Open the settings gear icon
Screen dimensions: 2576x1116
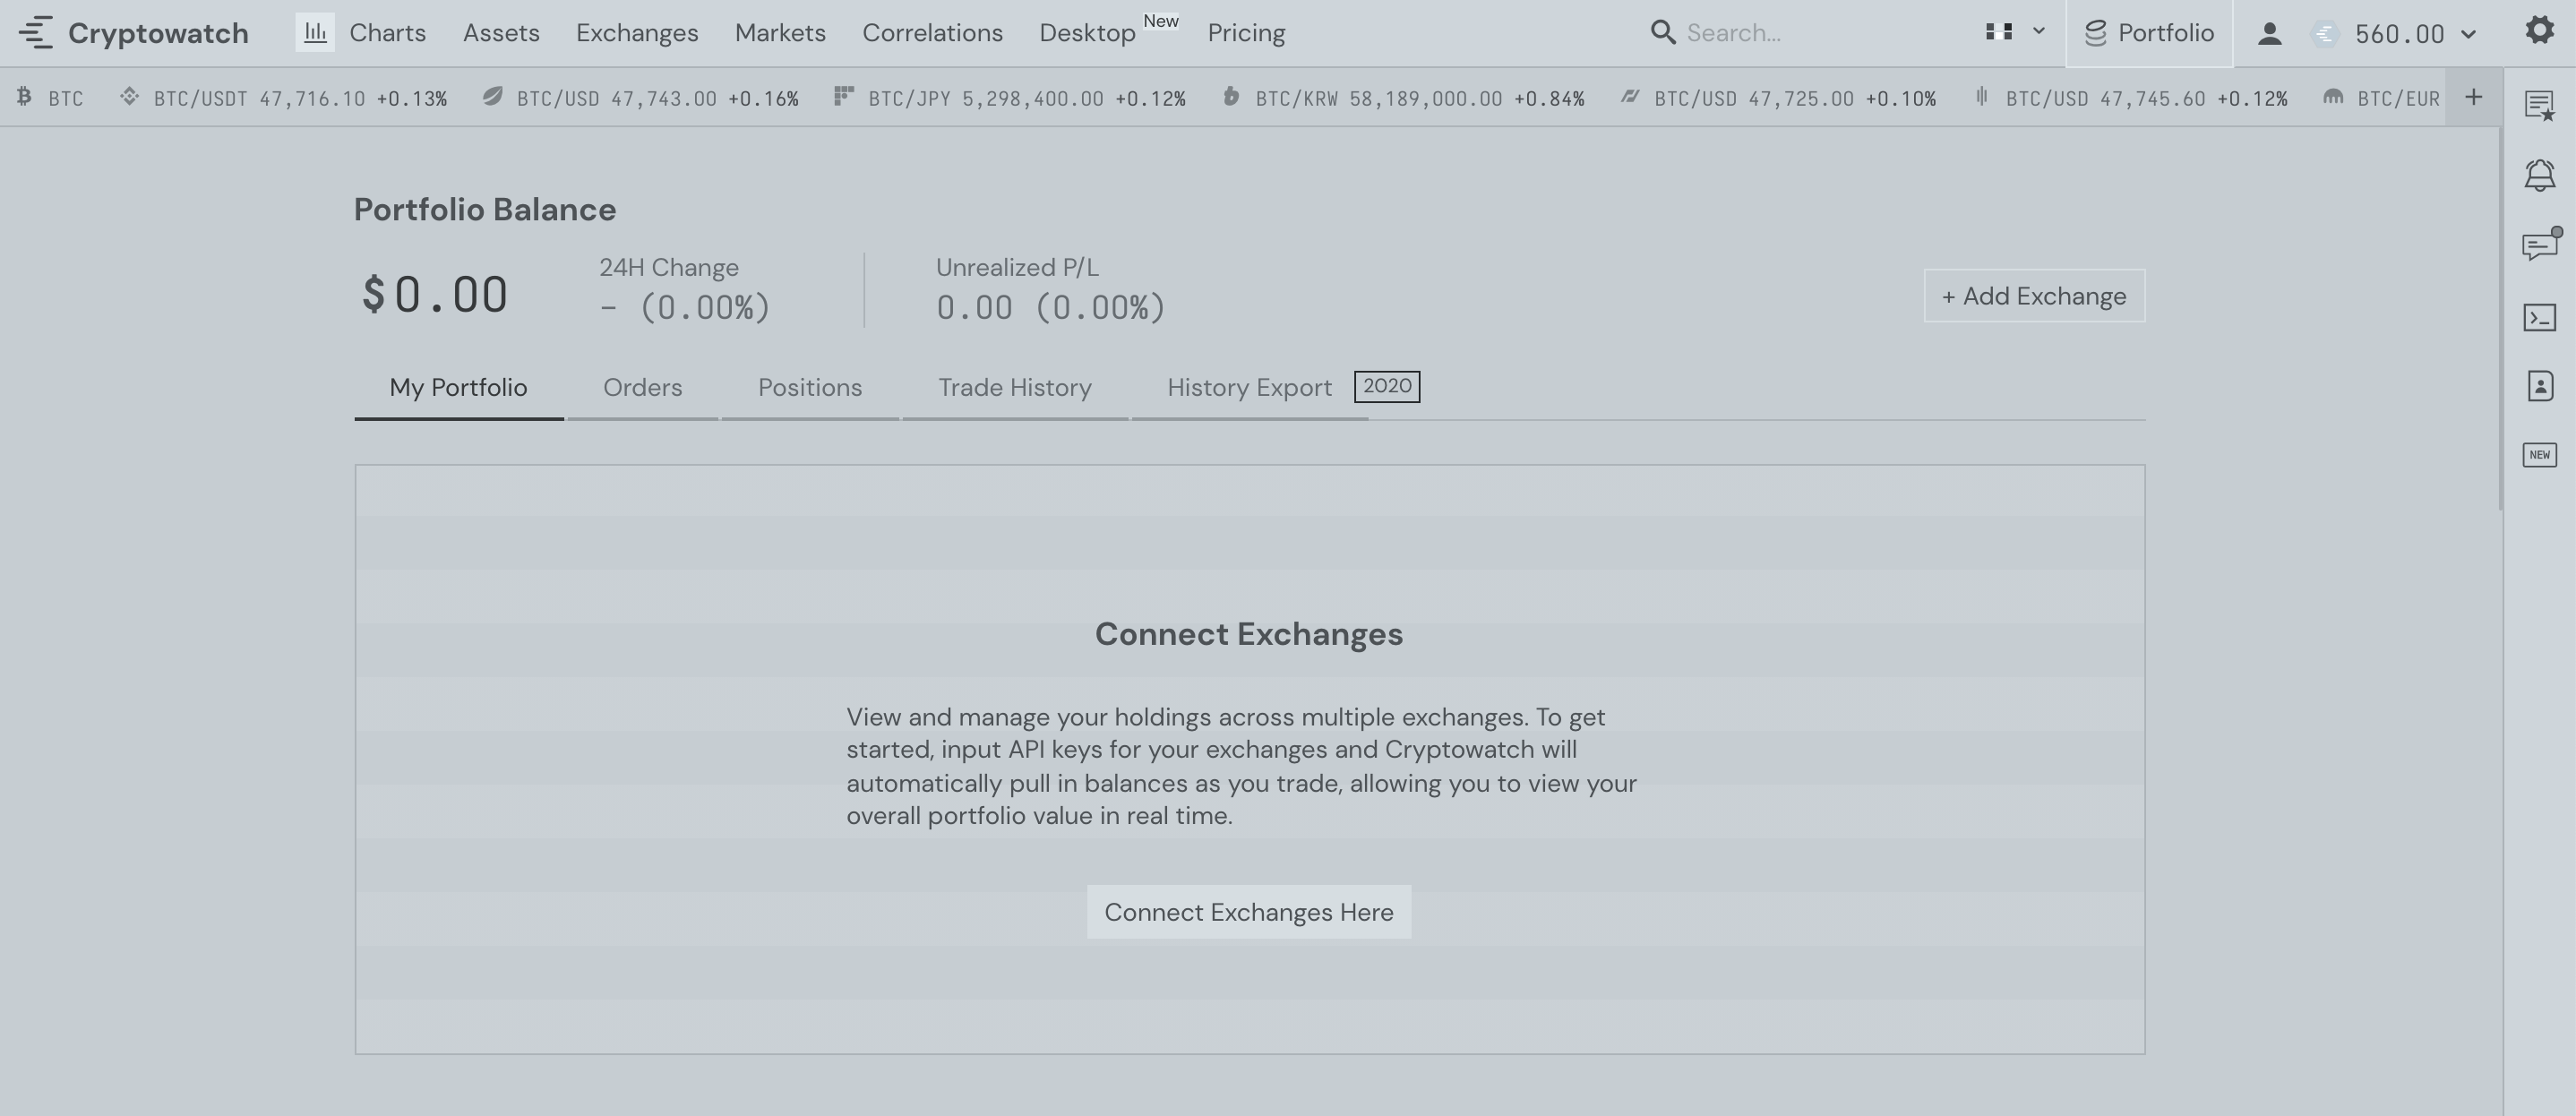point(2539,30)
